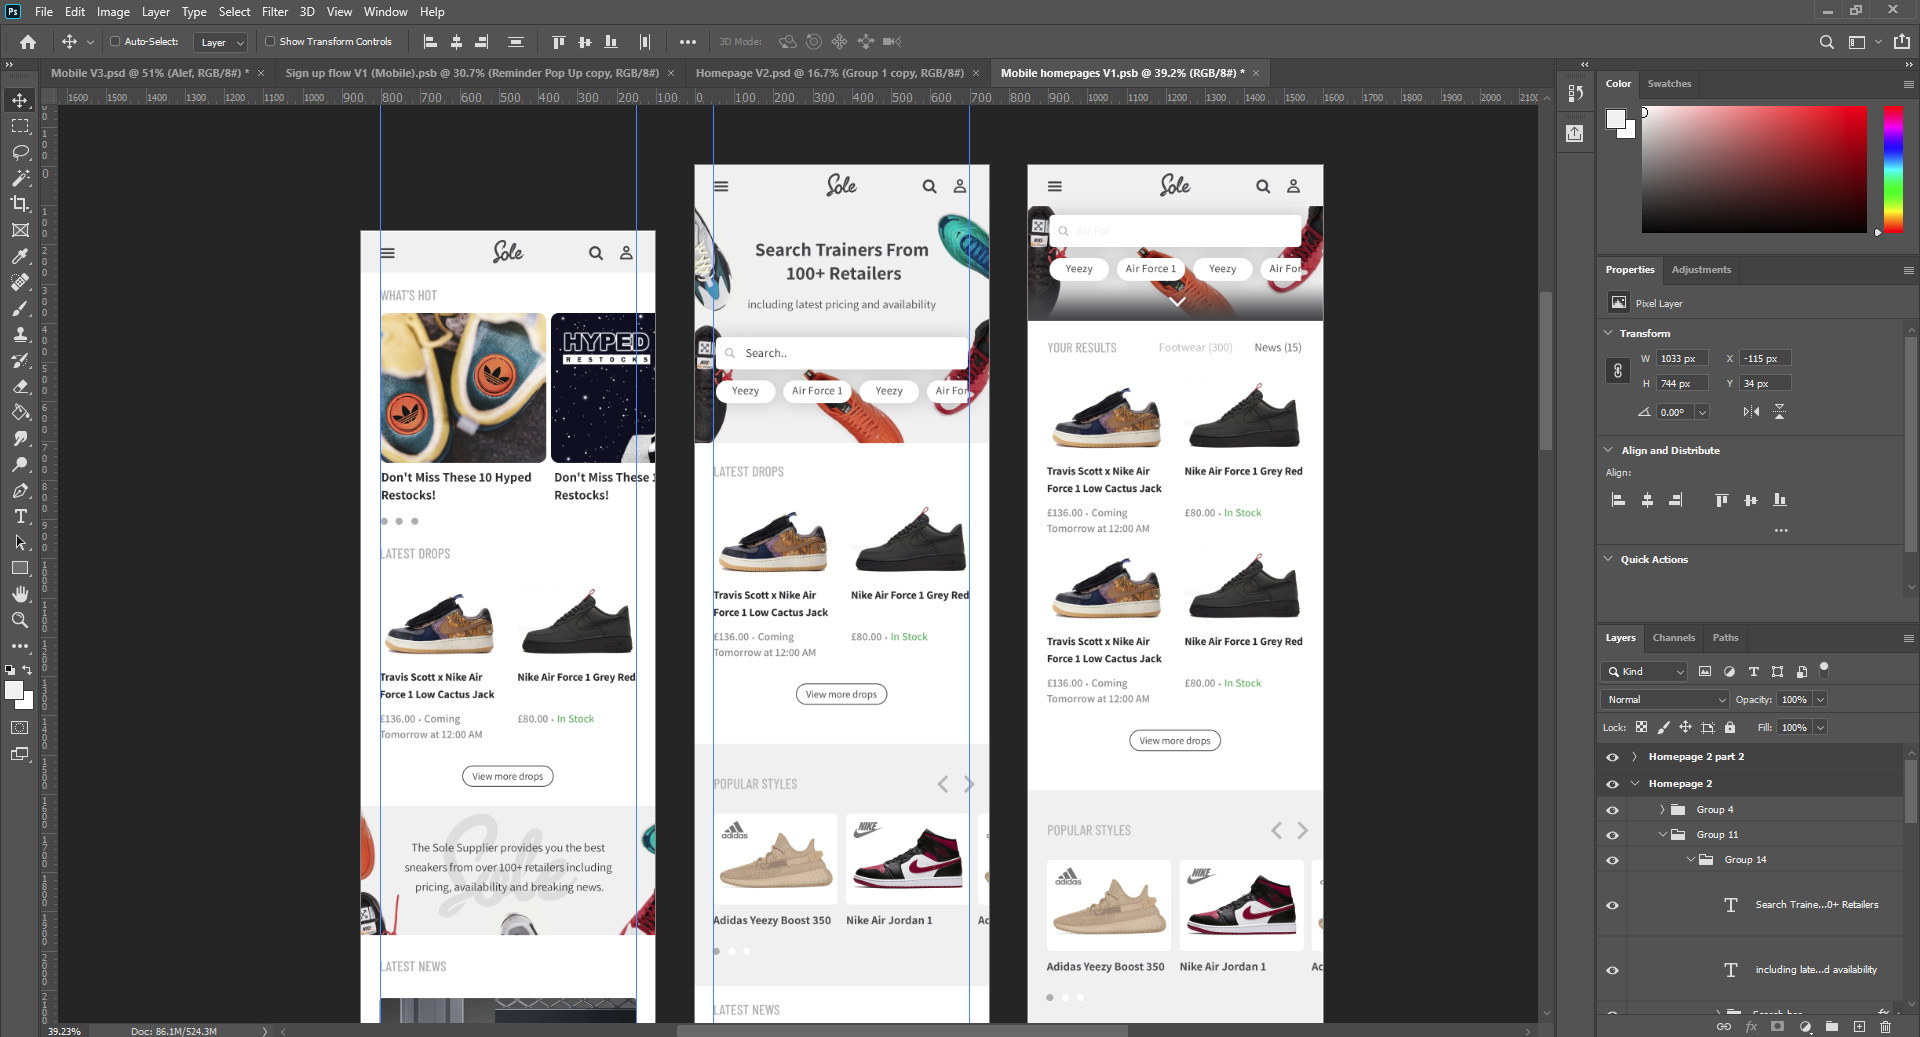Select the Pen tool

[x=20, y=490]
